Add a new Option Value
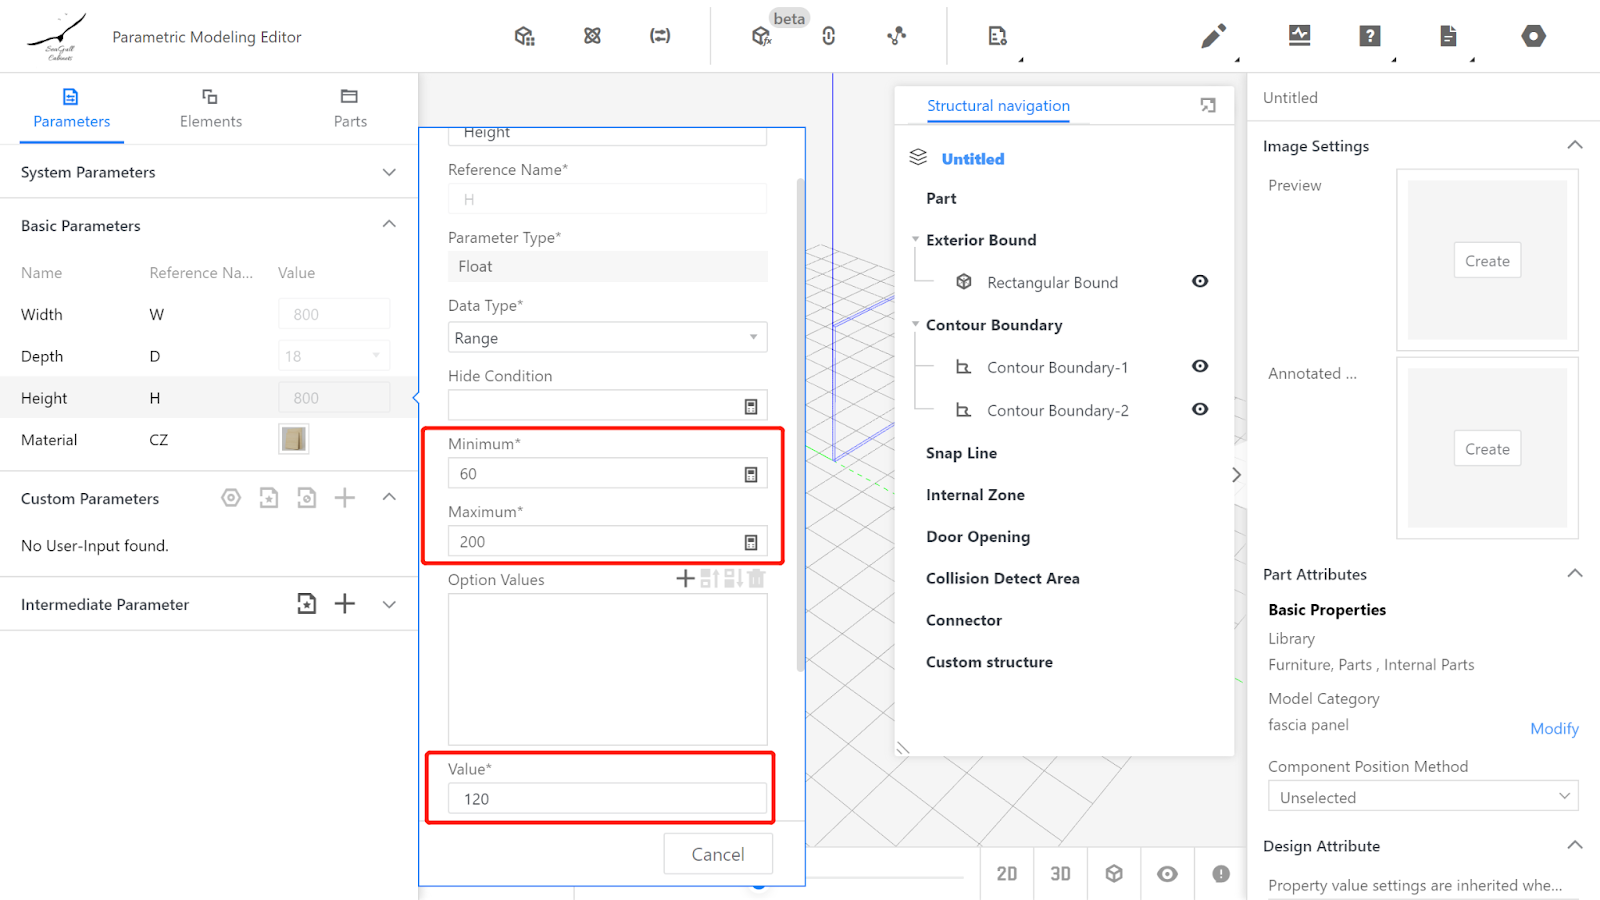1600x900 pixels. [685, 579]
